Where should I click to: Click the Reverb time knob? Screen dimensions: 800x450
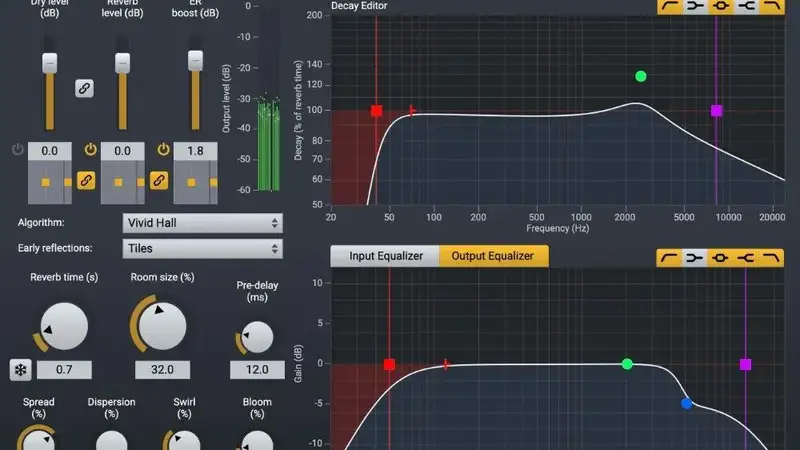click(64, 327)
